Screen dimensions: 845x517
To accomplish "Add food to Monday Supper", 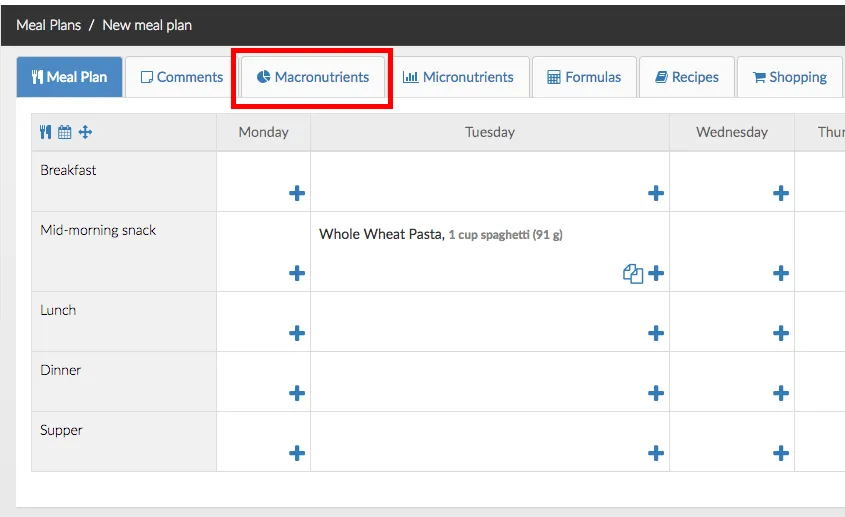I will coord(297,453).
